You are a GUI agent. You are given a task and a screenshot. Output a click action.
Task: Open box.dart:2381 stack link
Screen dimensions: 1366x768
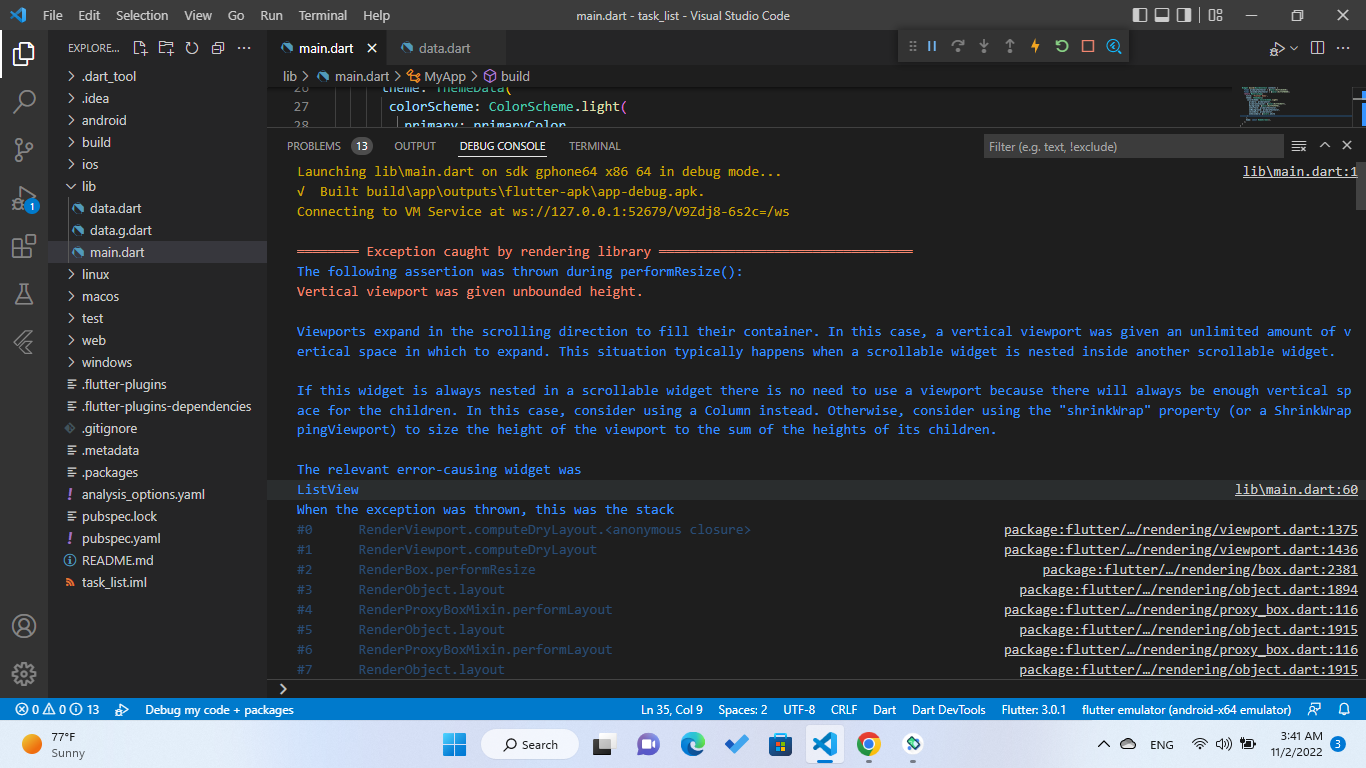coord(1200,570)
